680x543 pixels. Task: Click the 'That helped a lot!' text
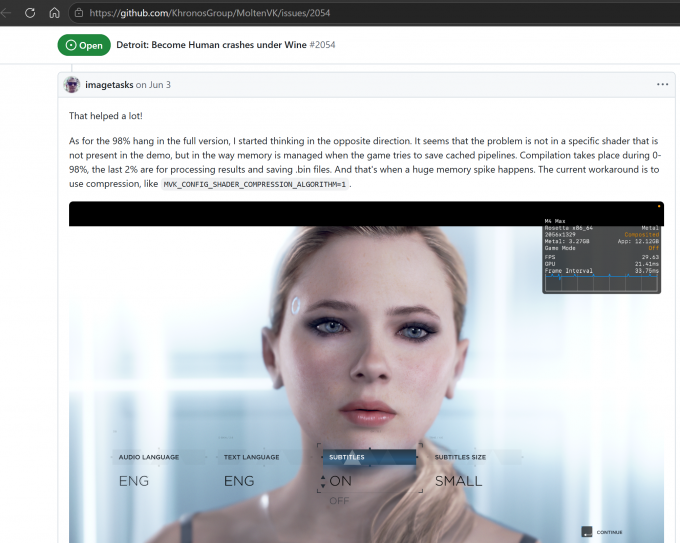click(106, 116)
